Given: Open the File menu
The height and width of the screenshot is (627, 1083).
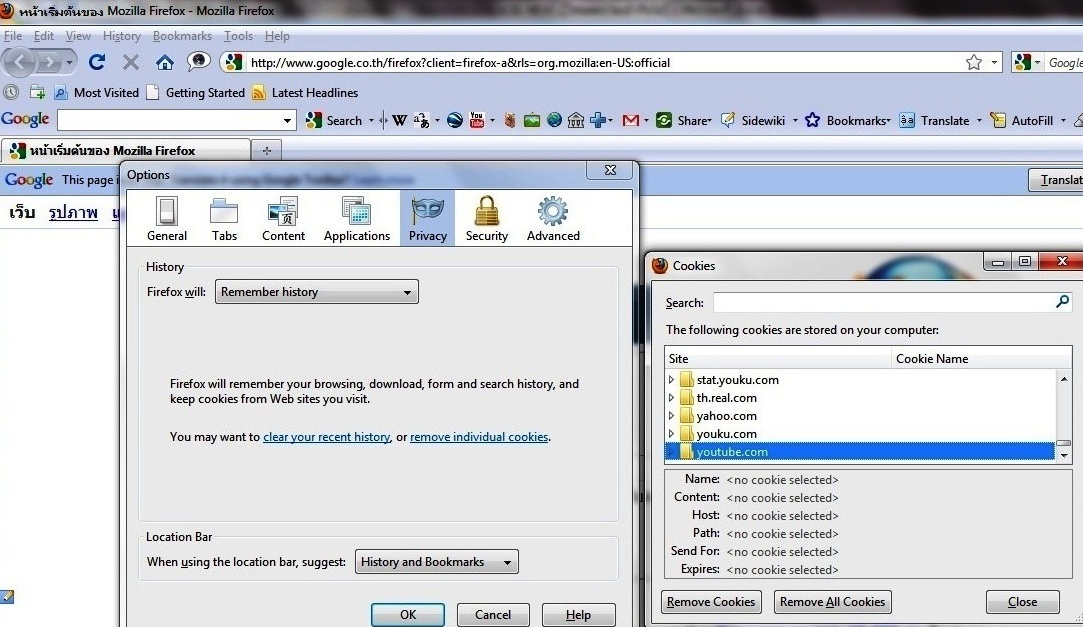Looking at the screenshot, I should click(x=12, y=36).
